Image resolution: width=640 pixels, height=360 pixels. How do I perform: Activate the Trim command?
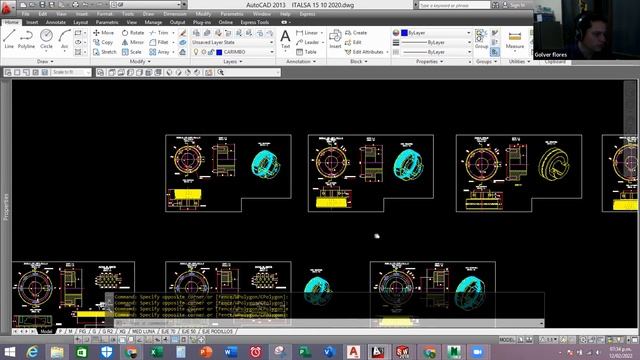pos(159,33)
